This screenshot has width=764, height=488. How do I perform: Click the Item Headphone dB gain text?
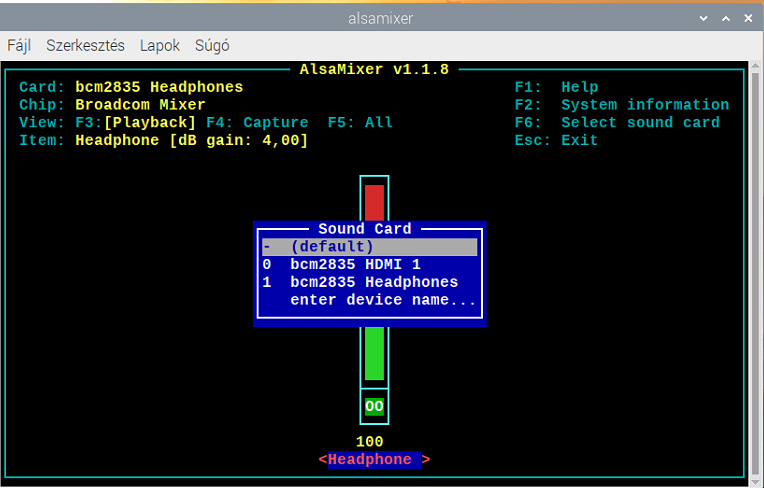(191, 140)
